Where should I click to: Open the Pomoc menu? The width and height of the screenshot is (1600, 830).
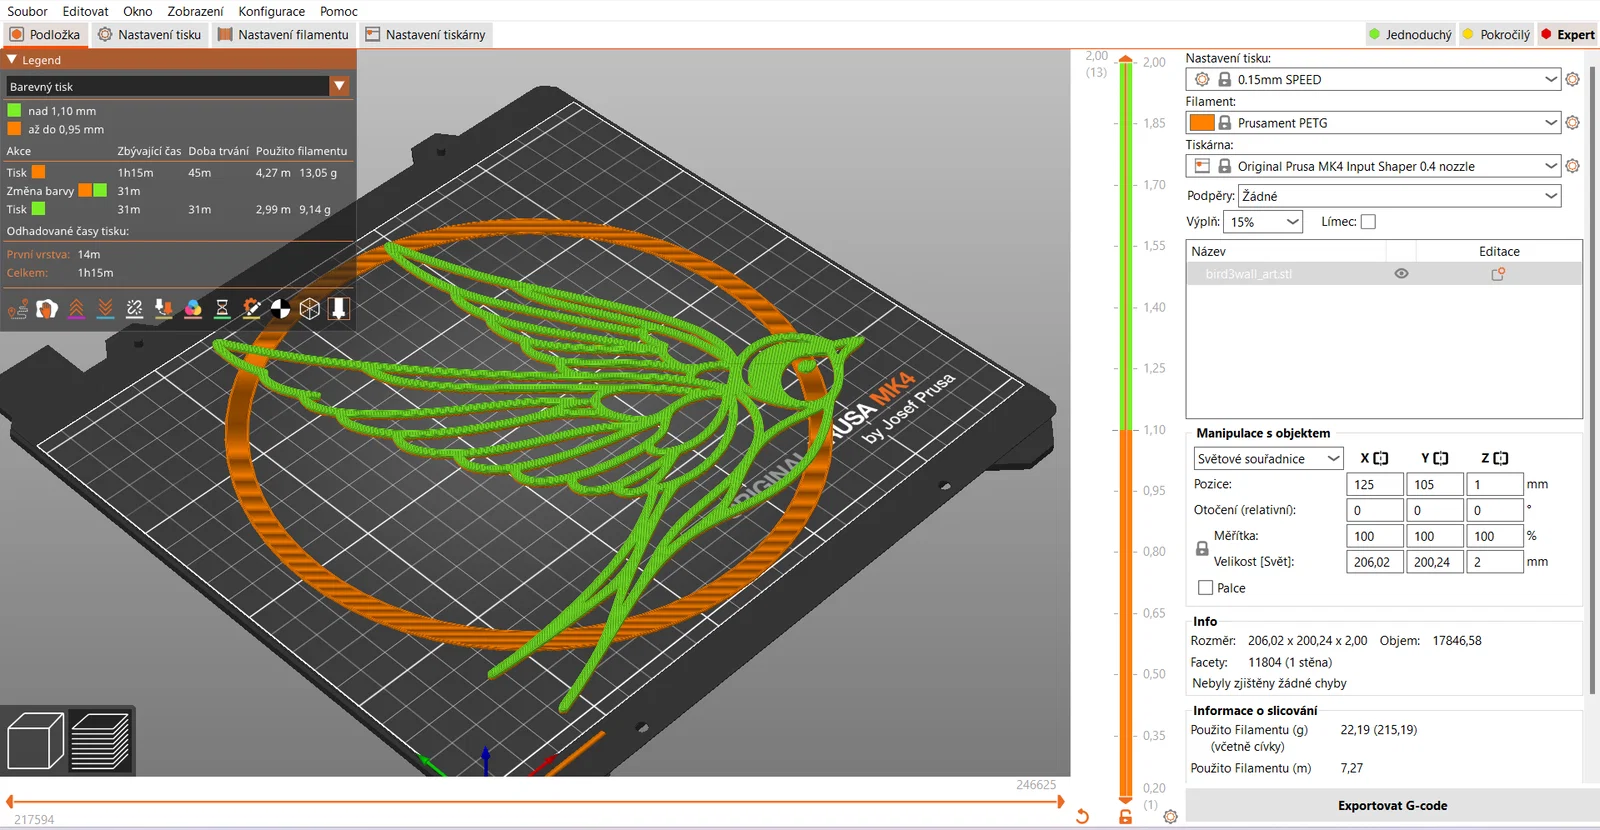(339, 11)
